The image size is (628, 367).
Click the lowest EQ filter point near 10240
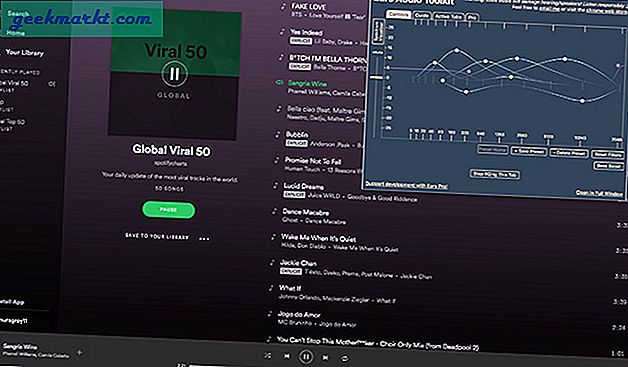point(583,101)
